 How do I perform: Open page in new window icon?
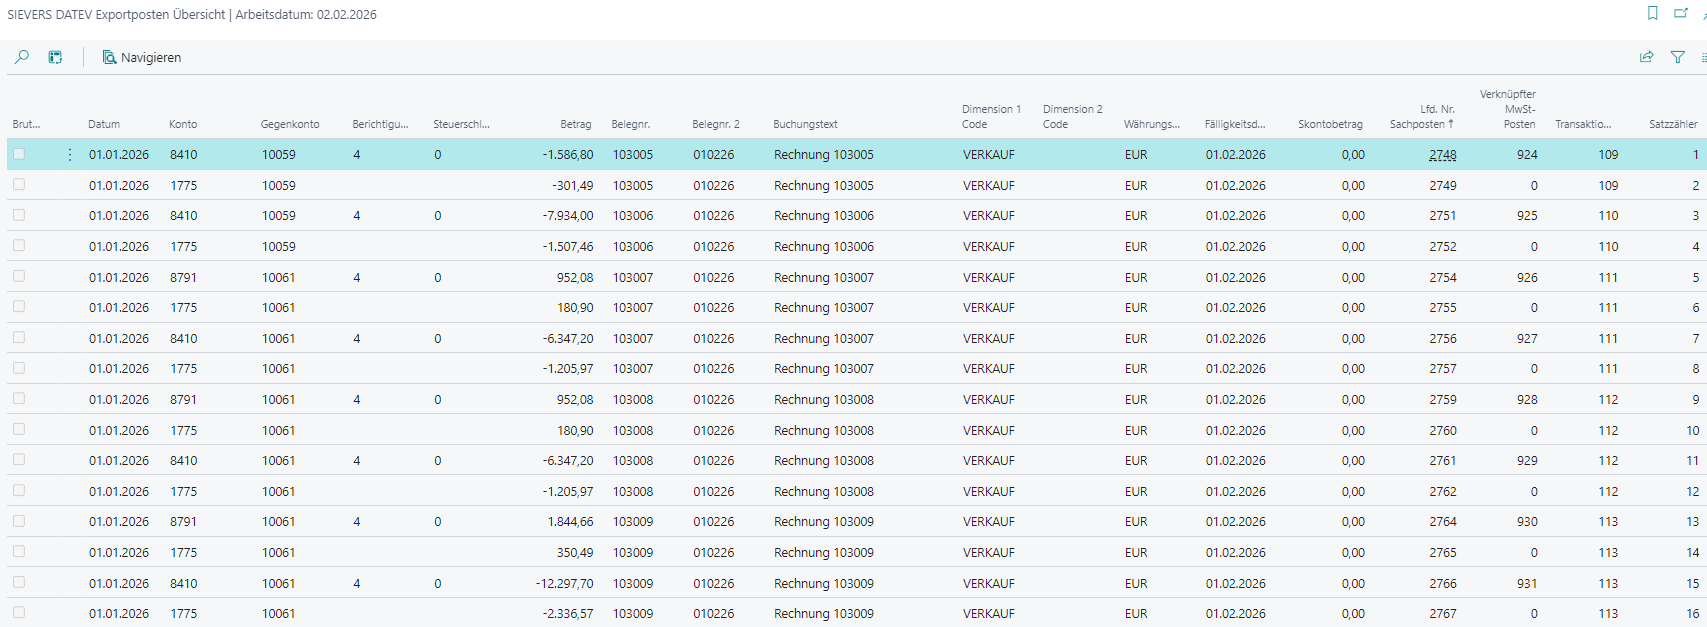click(x=1680, y=13)
